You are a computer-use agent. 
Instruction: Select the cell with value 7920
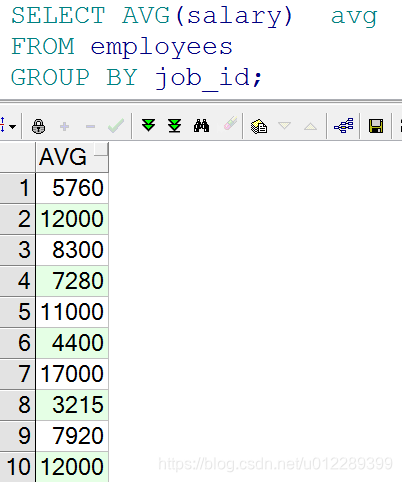point(72,436)
